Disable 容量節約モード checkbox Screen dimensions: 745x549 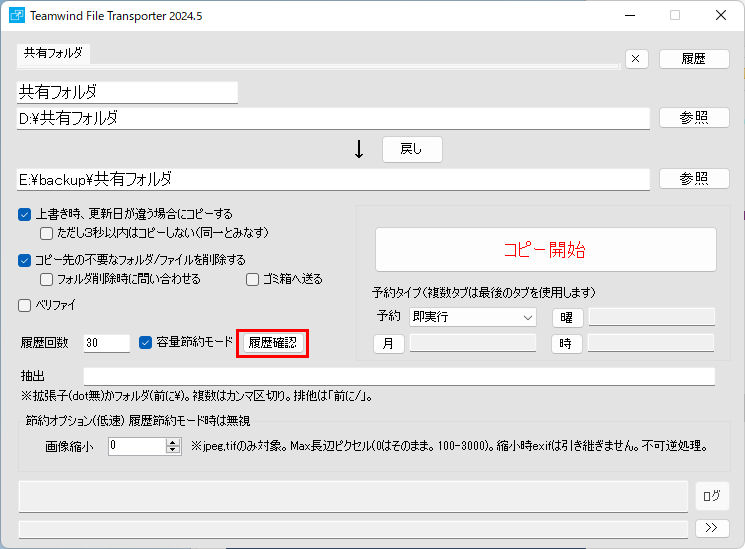coord(146,343)
